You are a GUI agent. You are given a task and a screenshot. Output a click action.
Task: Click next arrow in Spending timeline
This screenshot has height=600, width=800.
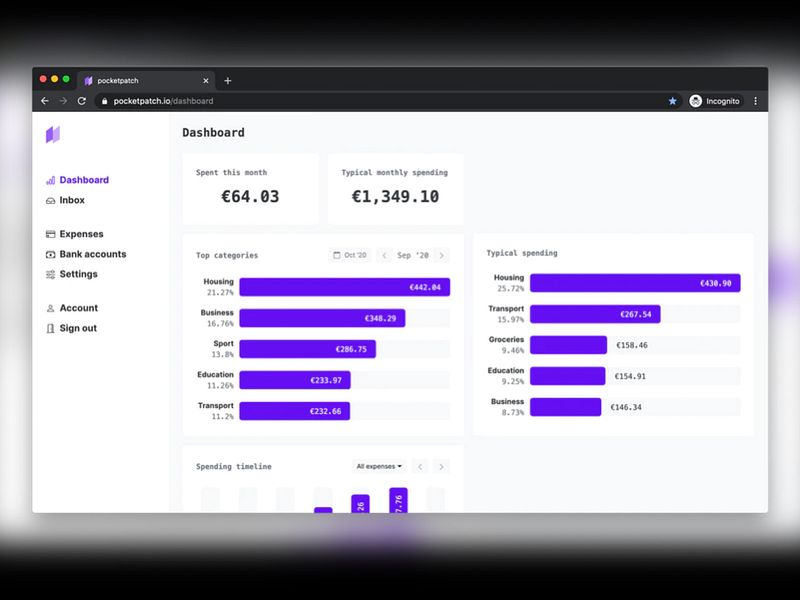pos(441,466)
